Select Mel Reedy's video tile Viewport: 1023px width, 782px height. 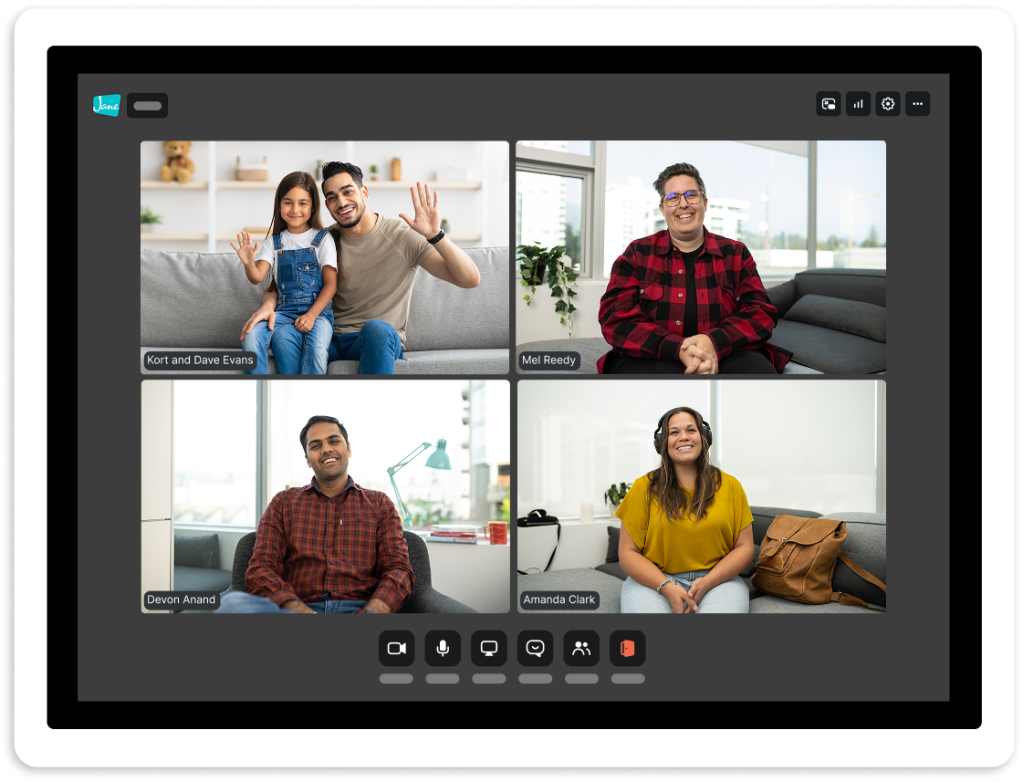click(x=699, y=255)
